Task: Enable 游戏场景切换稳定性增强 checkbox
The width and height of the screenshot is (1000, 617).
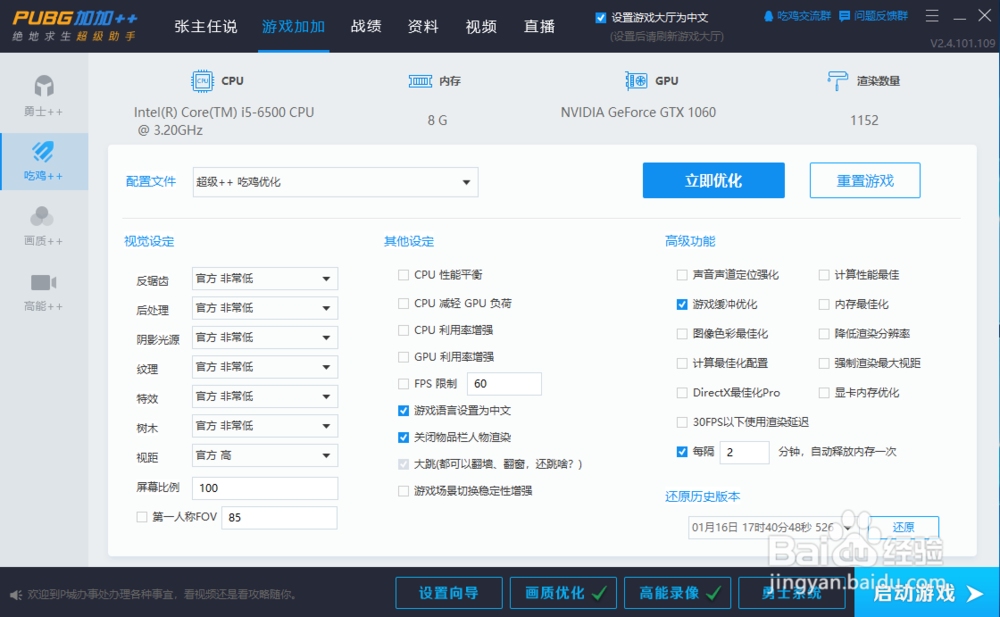Action: tap(403, 491)
